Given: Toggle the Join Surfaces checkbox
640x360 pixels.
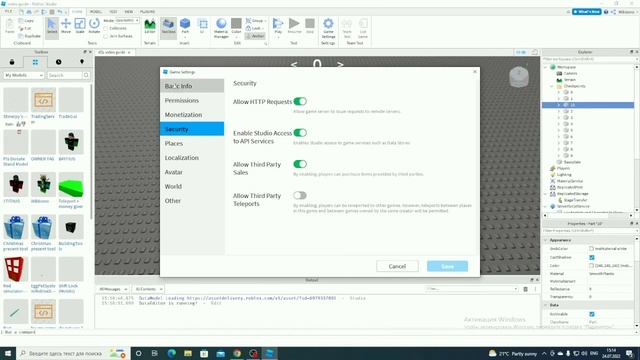Looking at the screenshot, I should tap(106, 36).
